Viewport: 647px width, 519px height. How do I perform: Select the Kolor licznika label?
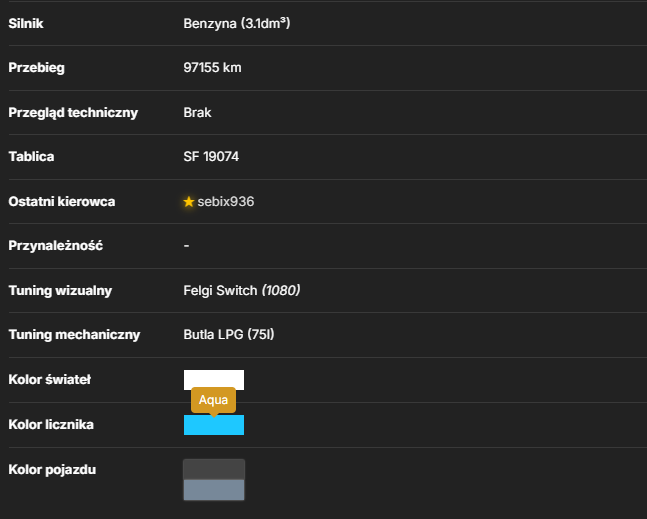(51, 425)
